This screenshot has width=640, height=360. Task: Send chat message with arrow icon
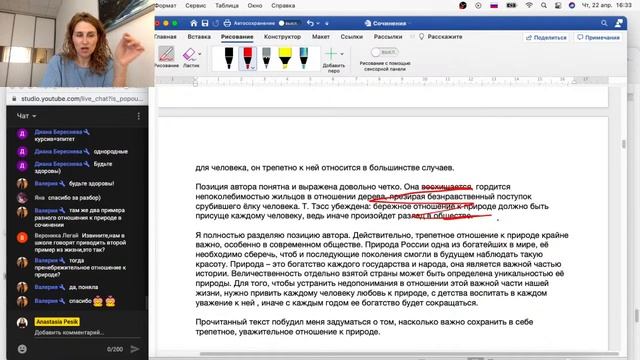(135, 349)
